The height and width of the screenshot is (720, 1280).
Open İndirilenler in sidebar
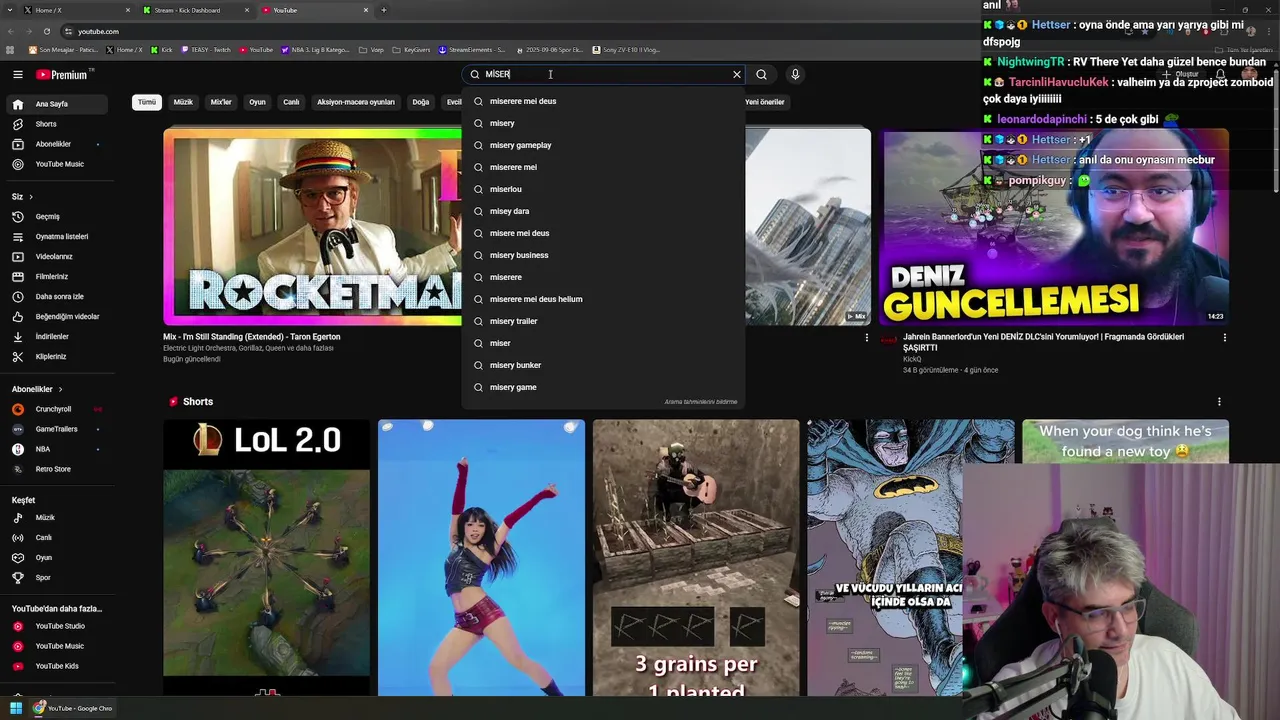pos(52,336)
